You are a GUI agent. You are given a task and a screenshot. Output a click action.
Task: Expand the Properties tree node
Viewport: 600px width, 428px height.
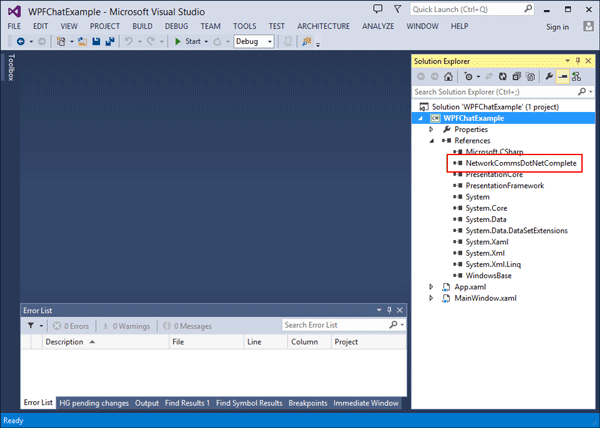(x=431, y=129)
